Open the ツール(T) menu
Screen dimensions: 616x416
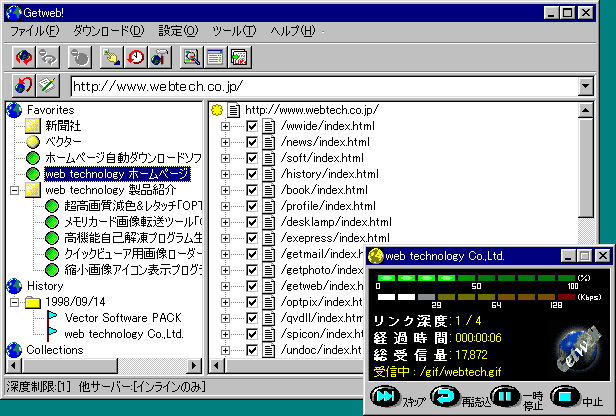[234, 31]
